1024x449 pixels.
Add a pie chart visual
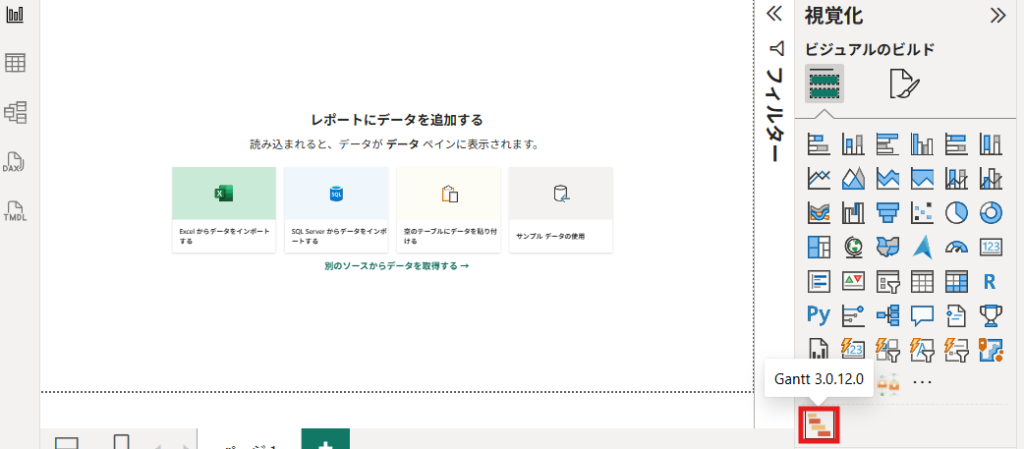coord(957,212)
